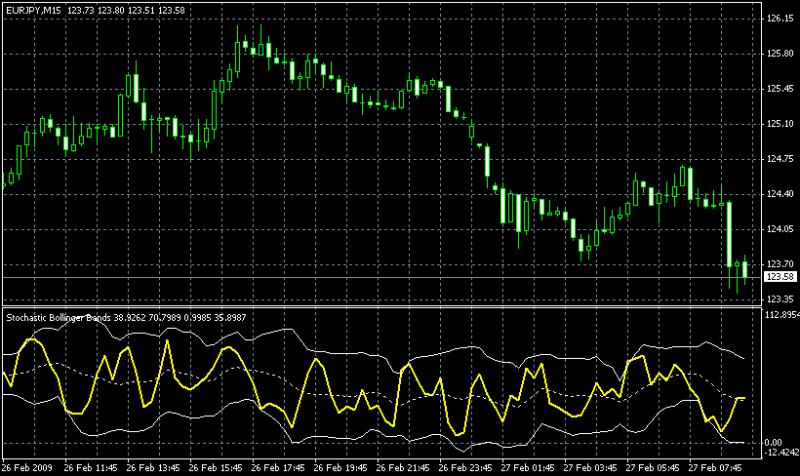800x476 pixels.
Task: Click the 27 Feb 03:45 time label
Action: coord(590,468)
